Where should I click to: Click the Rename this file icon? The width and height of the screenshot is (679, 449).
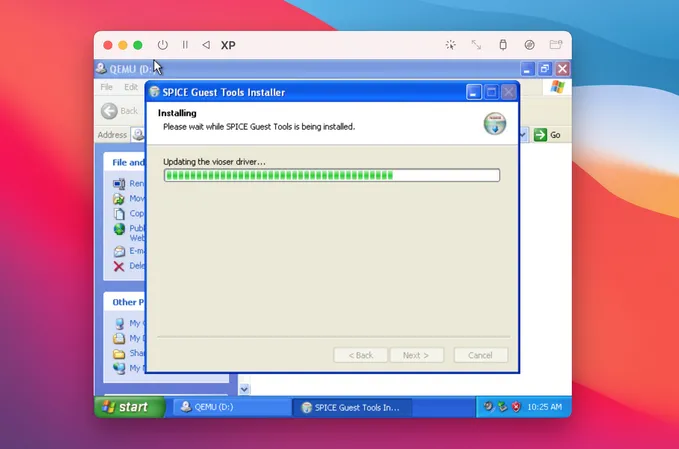pos(119,184)
